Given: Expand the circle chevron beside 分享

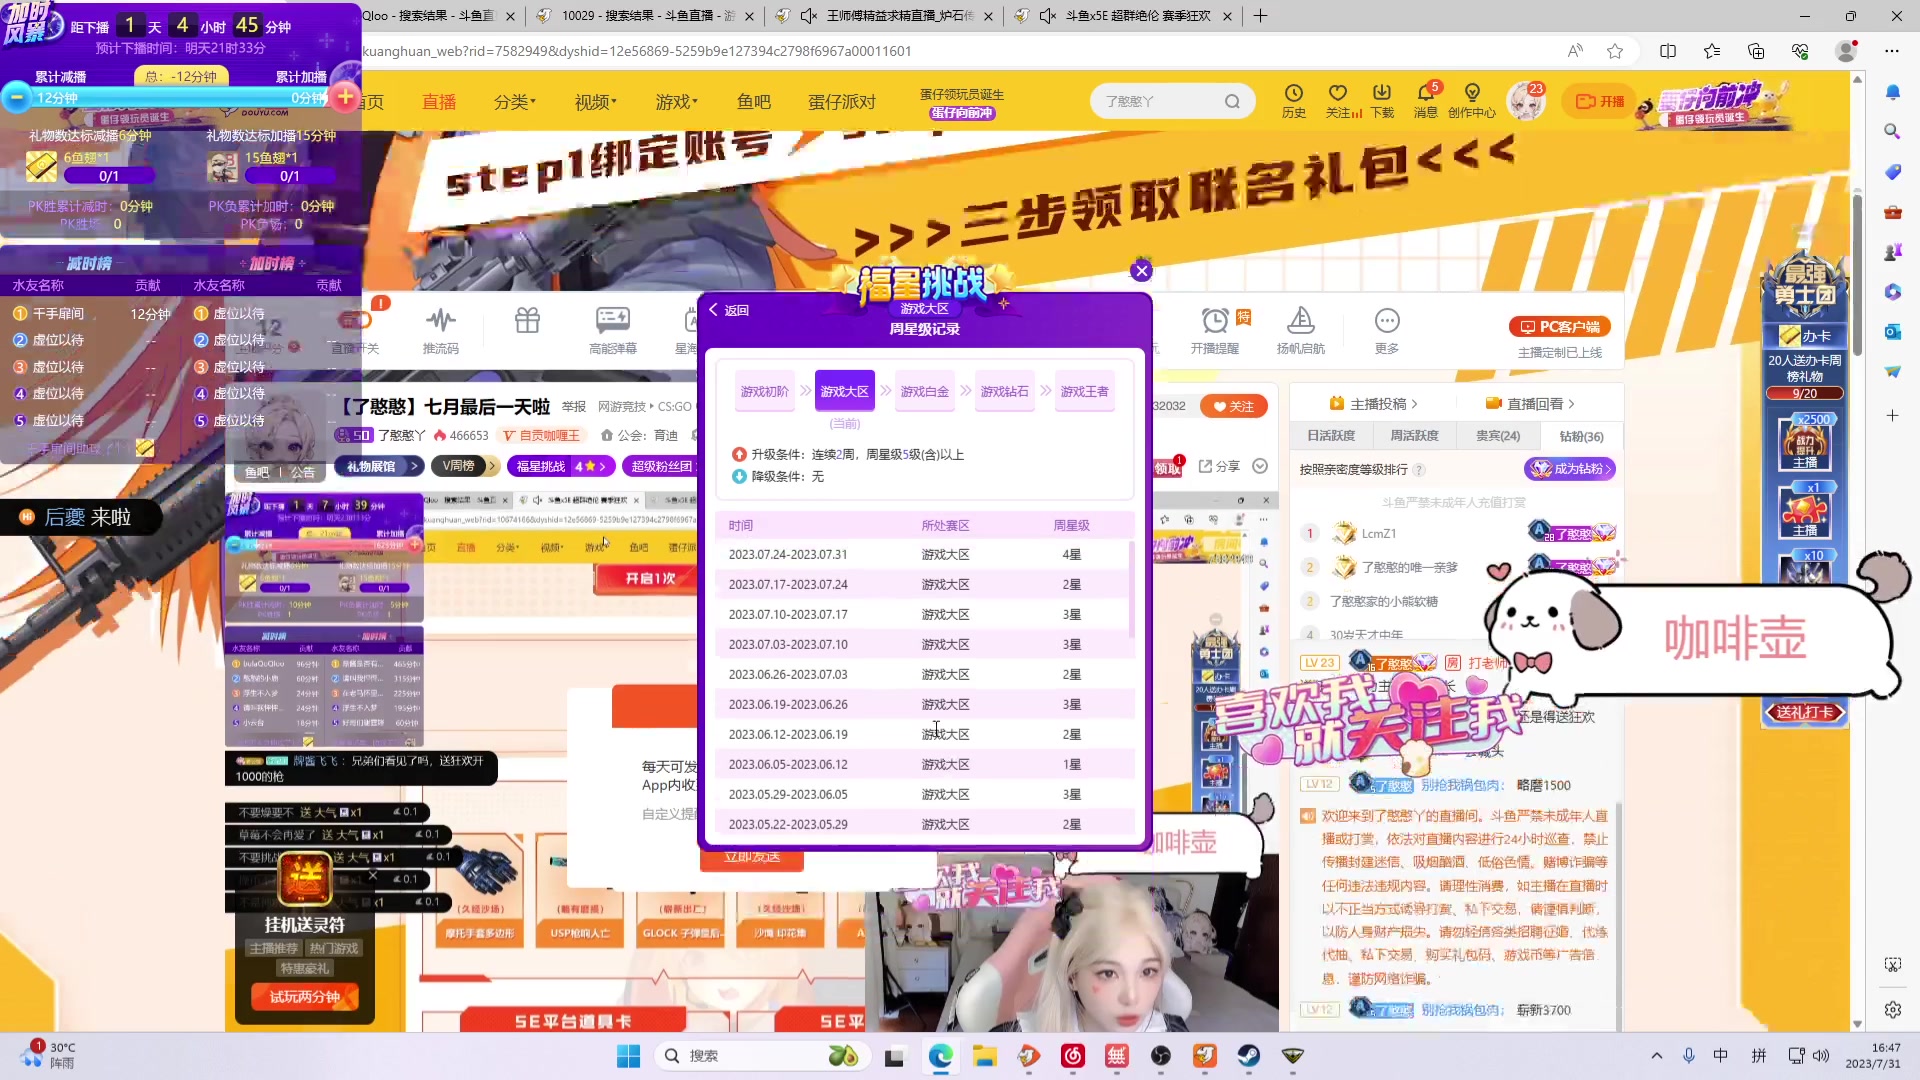Looking at the screenshot, I should point(1260,466).
